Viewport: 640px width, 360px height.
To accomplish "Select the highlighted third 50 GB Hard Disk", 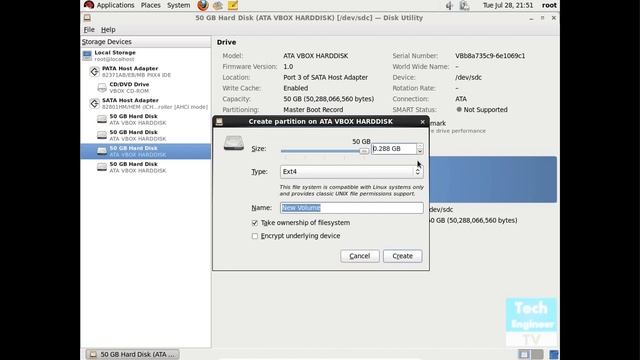I will (x=146, y=151).
